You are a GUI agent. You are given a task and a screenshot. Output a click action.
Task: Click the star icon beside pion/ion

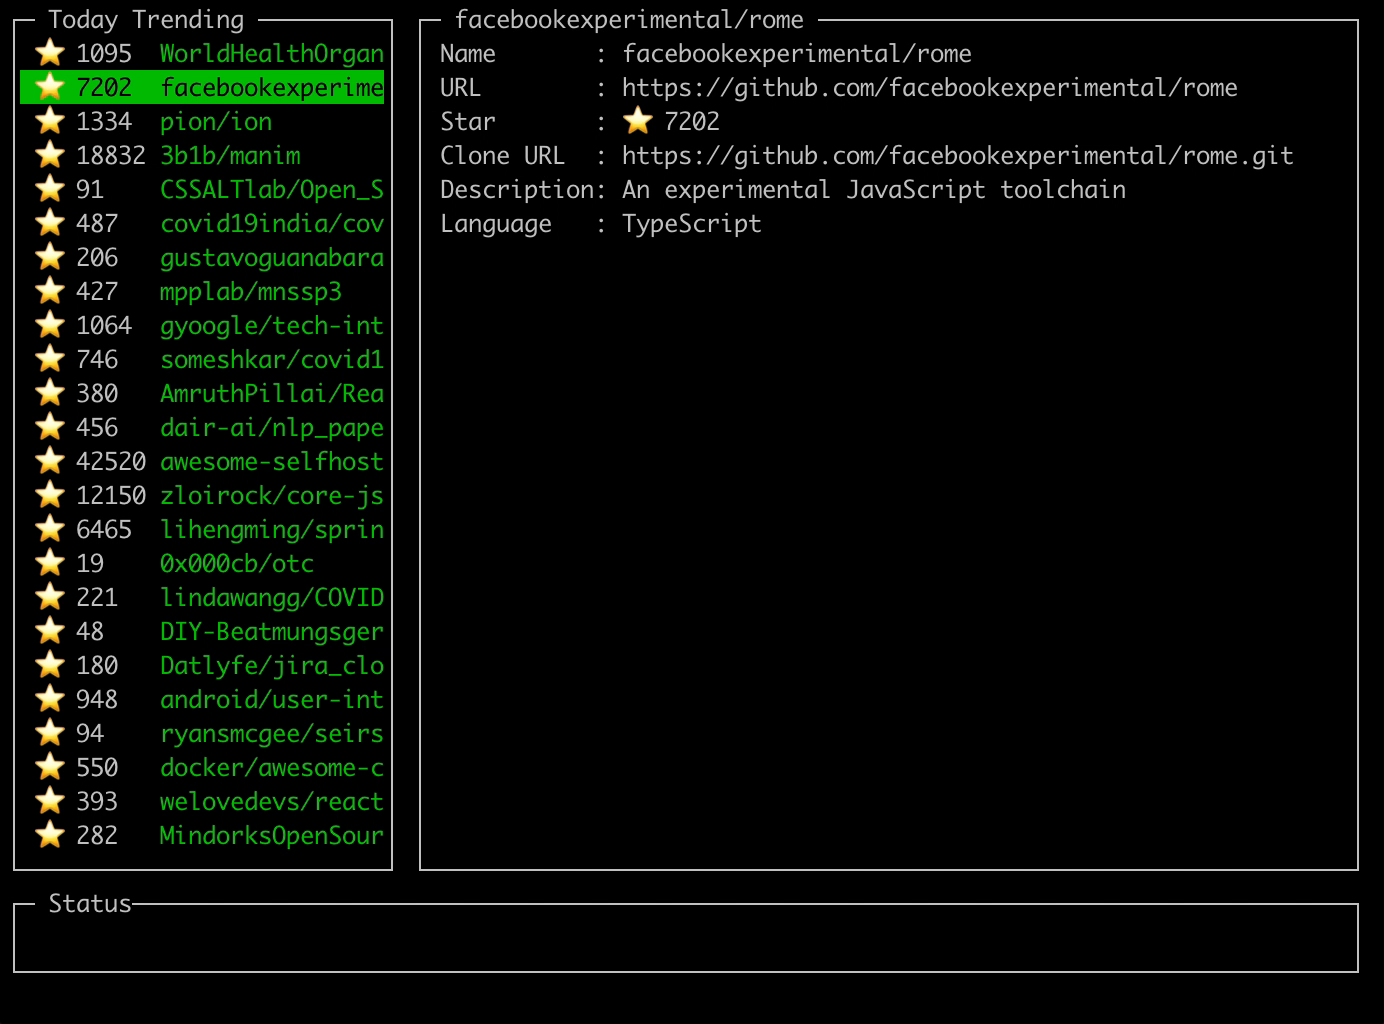[49, 121]
